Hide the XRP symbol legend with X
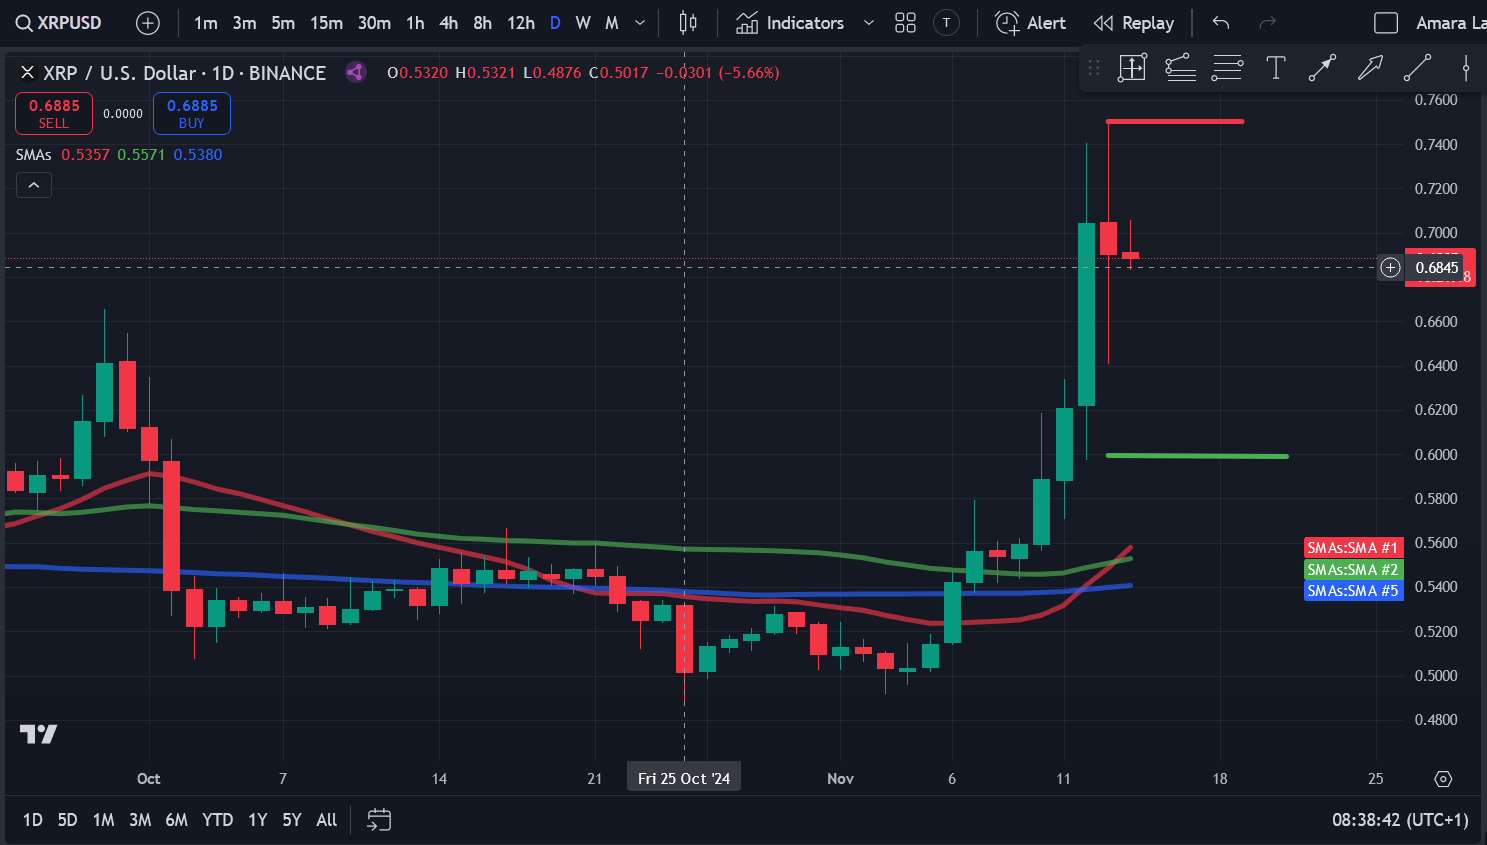 27,72
